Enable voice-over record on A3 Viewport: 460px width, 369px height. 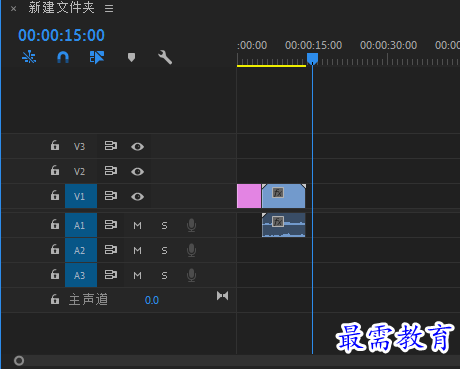pyautogui.click(x=191, y=275)
